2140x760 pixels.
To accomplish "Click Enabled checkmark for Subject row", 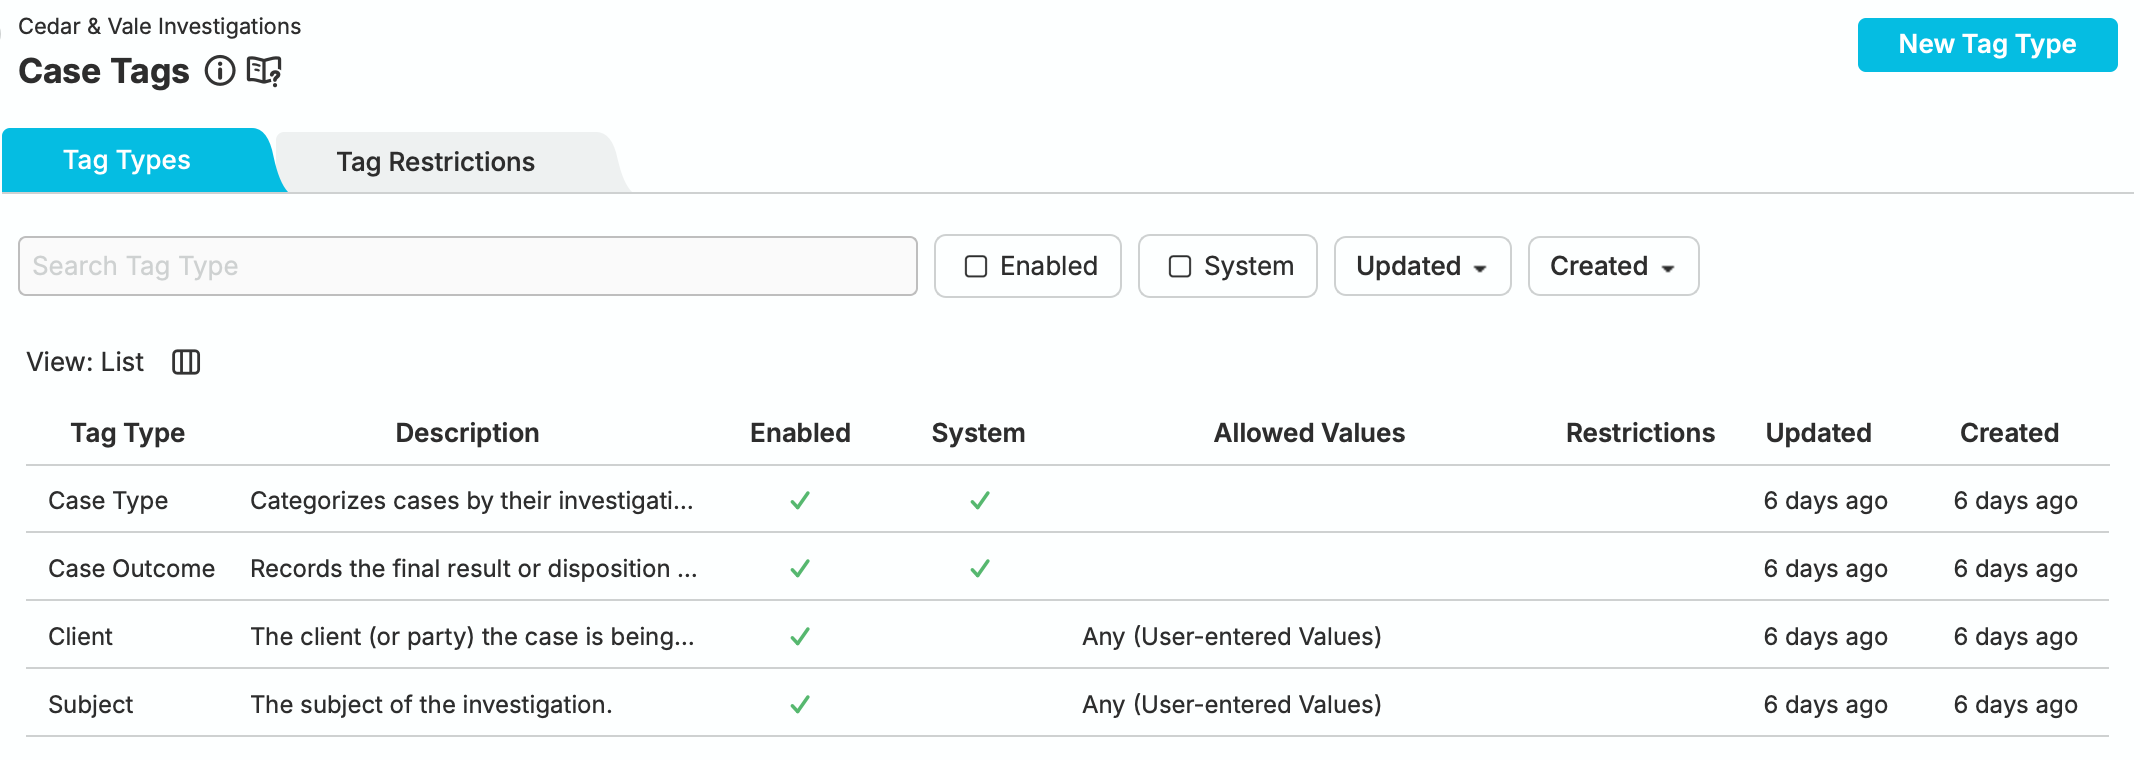I will (x=800, y=704).
